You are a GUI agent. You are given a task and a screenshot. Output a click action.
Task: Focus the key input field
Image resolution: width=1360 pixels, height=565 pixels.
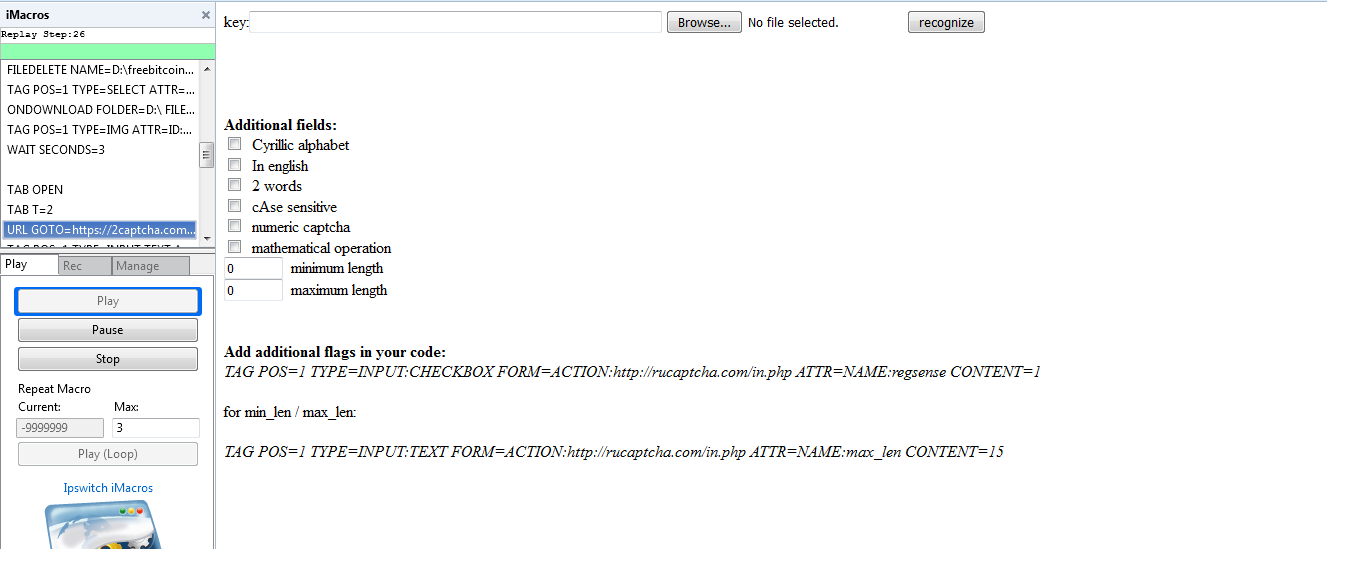456,22
